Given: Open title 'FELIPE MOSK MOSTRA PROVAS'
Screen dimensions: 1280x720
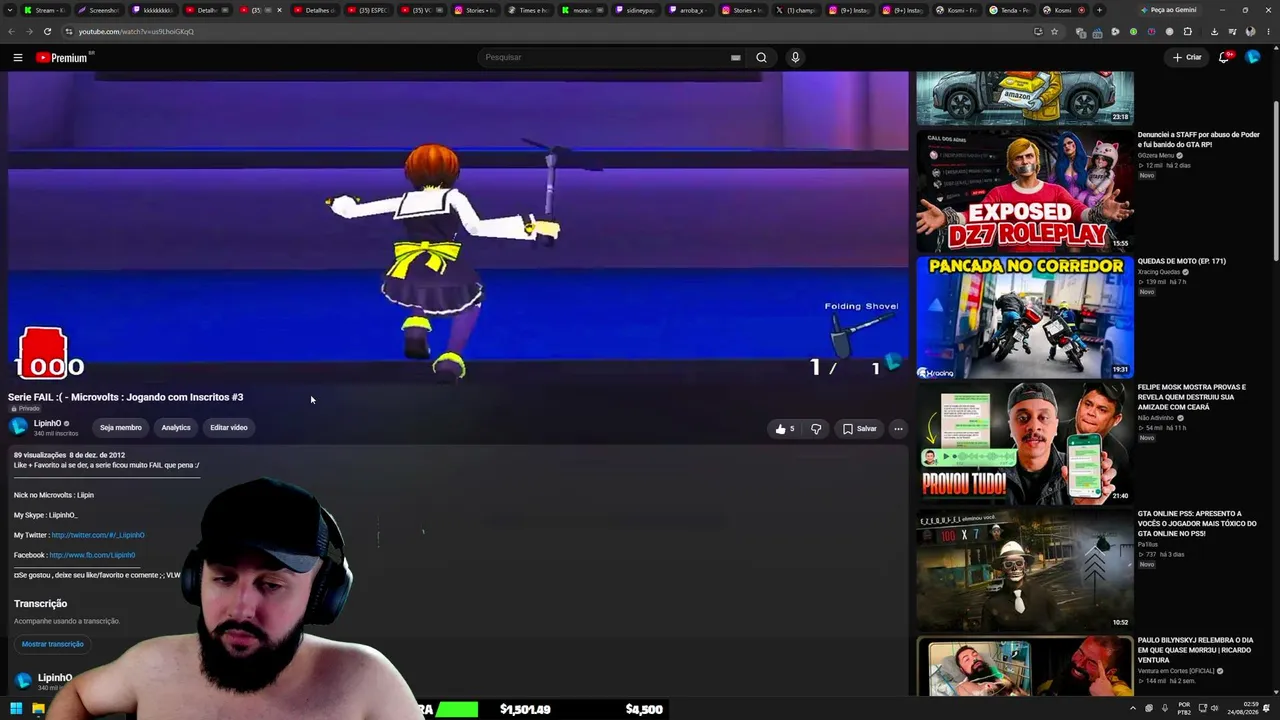Looking at the screenshot, I should tap(1192, 397).
